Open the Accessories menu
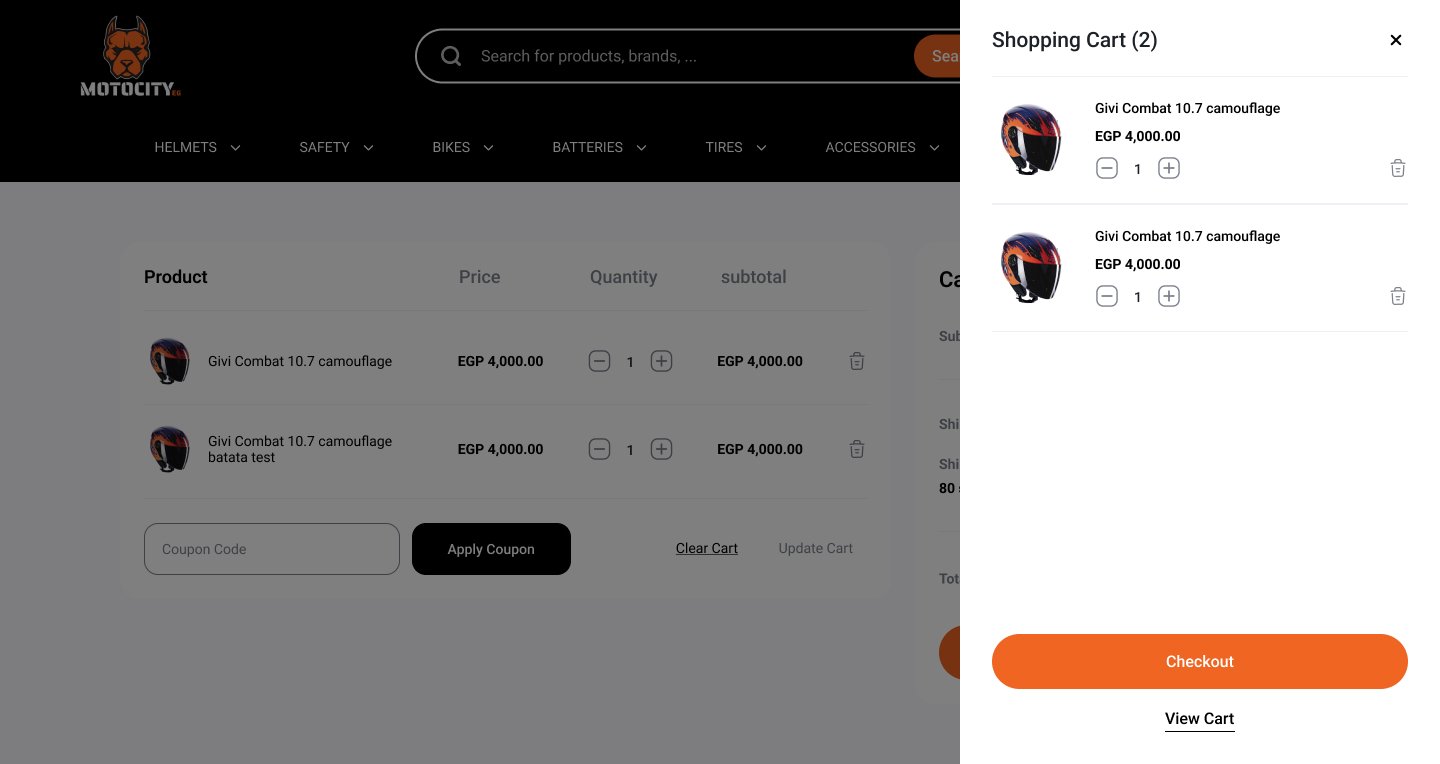Image resolution: width=1440 pixels, height=764 pixels. [x=882, y=147]
